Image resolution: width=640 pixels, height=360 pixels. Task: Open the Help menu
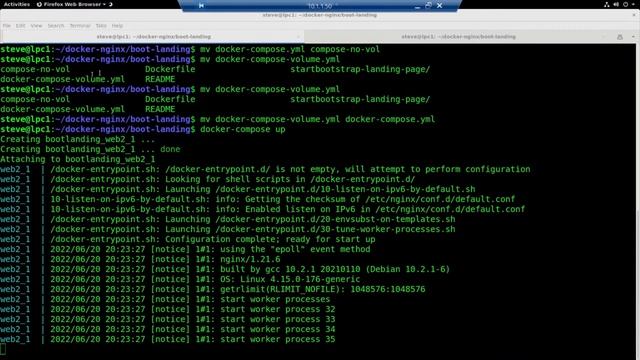[118, 26]
